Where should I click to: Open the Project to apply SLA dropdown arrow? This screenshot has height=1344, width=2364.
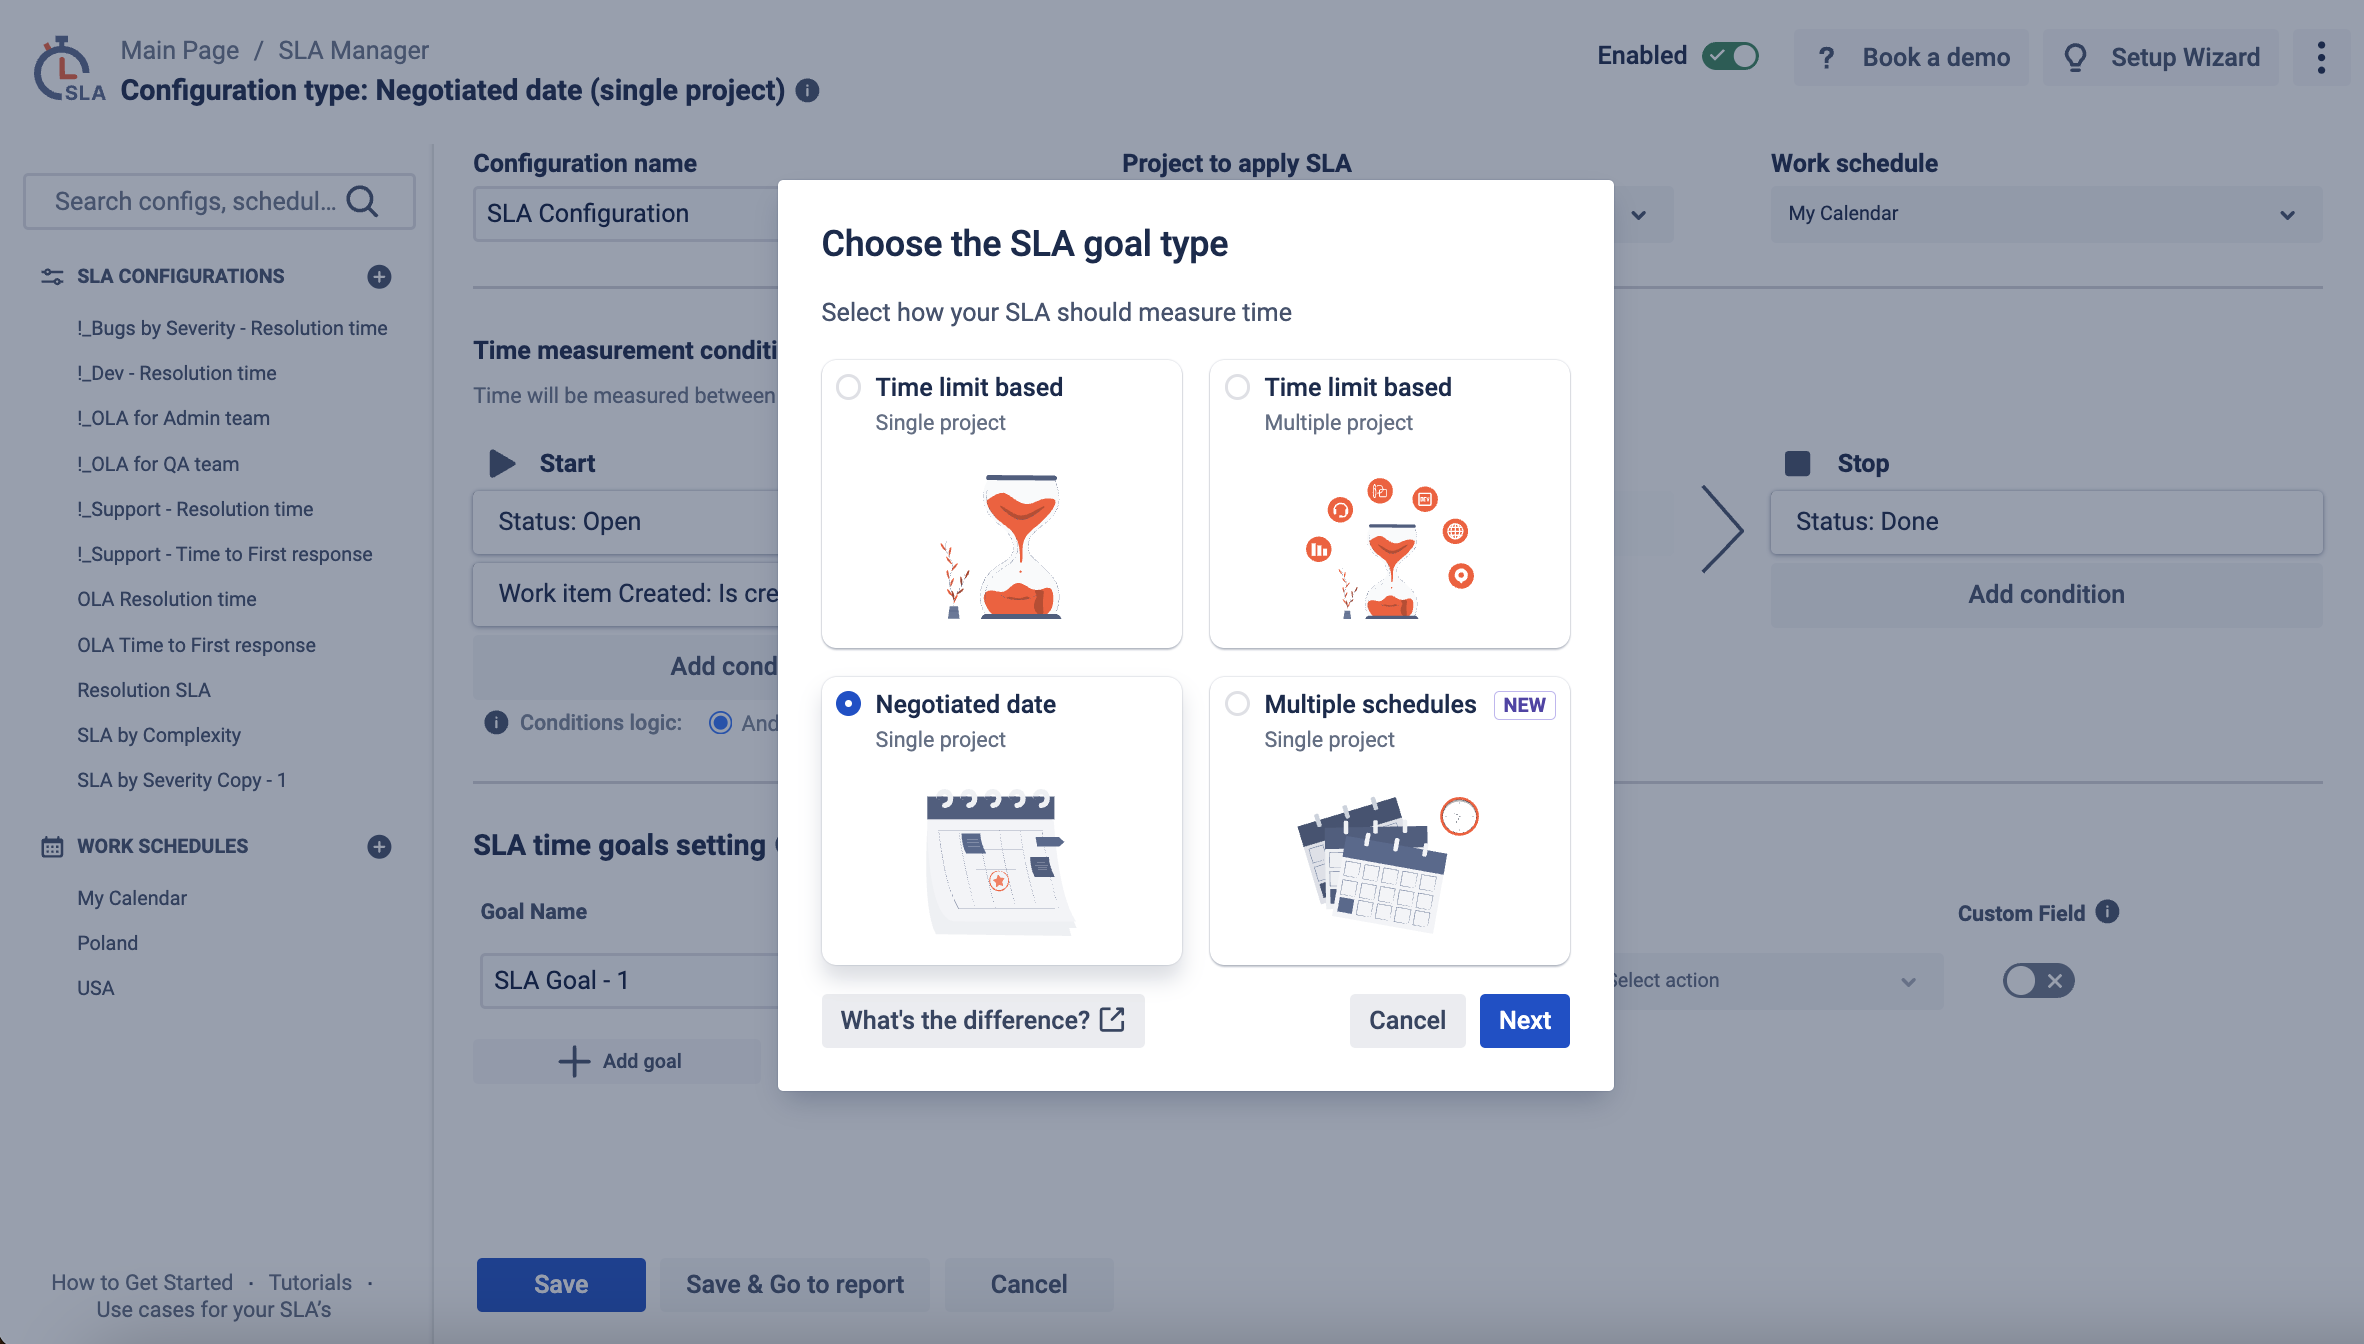(1639, 215)
